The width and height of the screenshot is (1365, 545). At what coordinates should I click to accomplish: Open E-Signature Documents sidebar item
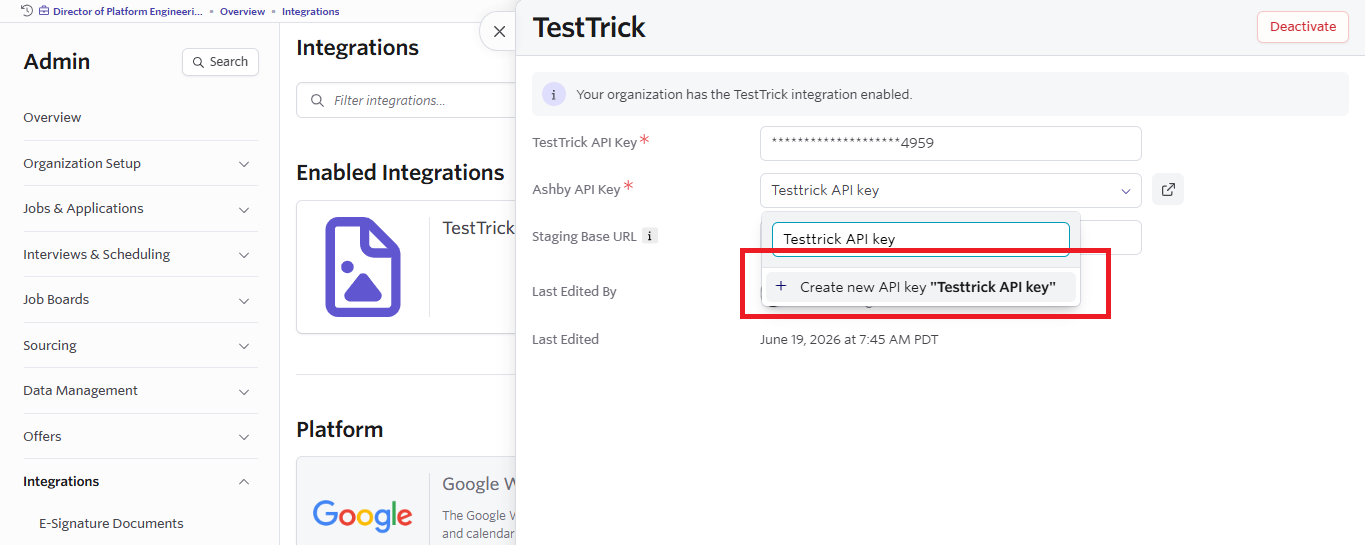111,523
